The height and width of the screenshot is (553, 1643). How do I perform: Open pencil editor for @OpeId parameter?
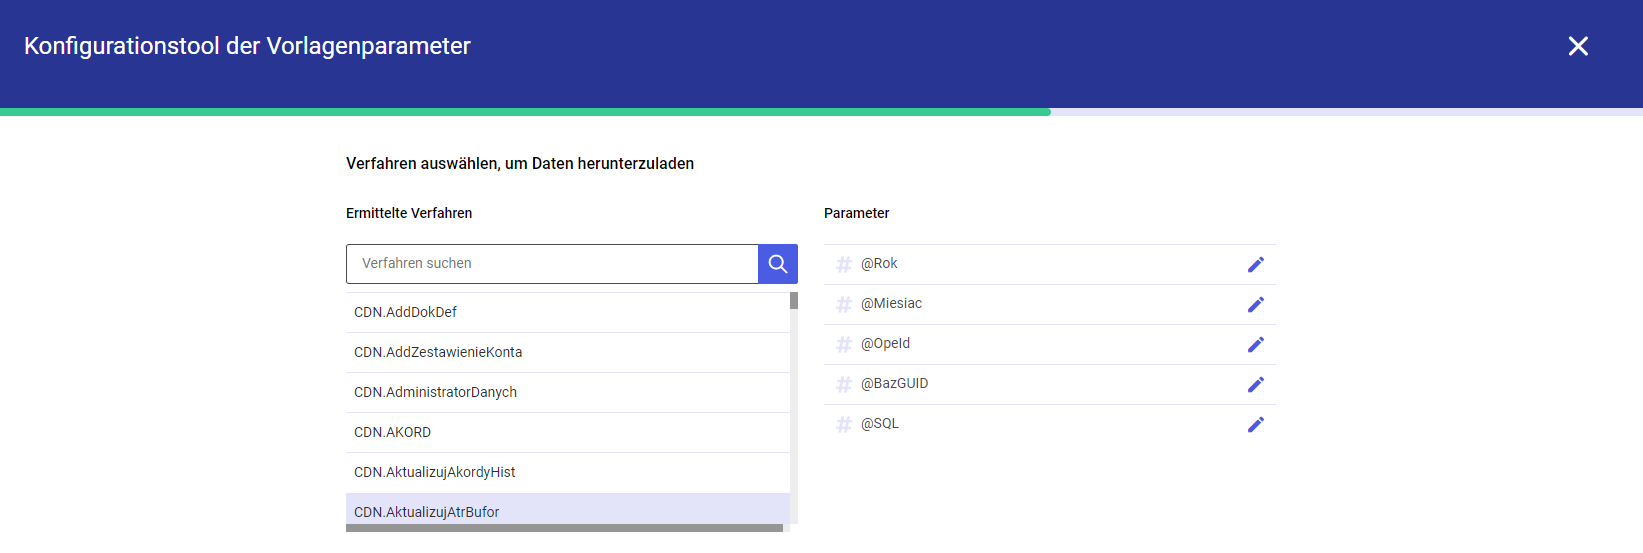coord(1256,344)
